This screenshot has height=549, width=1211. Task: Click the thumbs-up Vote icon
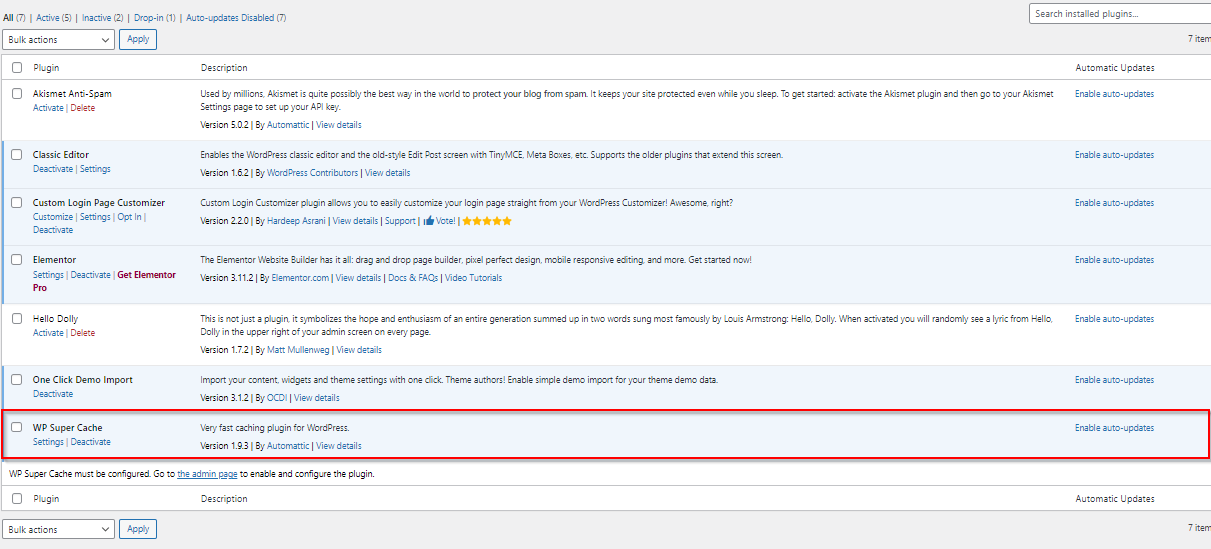coord(428,221)
